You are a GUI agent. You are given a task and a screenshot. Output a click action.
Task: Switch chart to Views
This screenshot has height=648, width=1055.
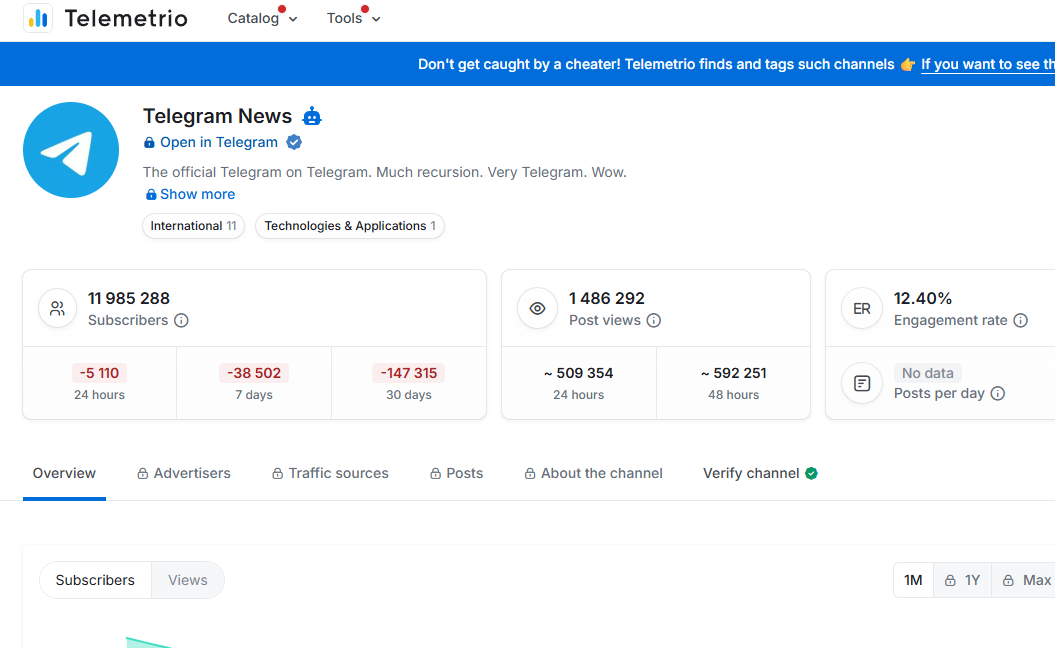pyautogui.click(x=188, y=580)
